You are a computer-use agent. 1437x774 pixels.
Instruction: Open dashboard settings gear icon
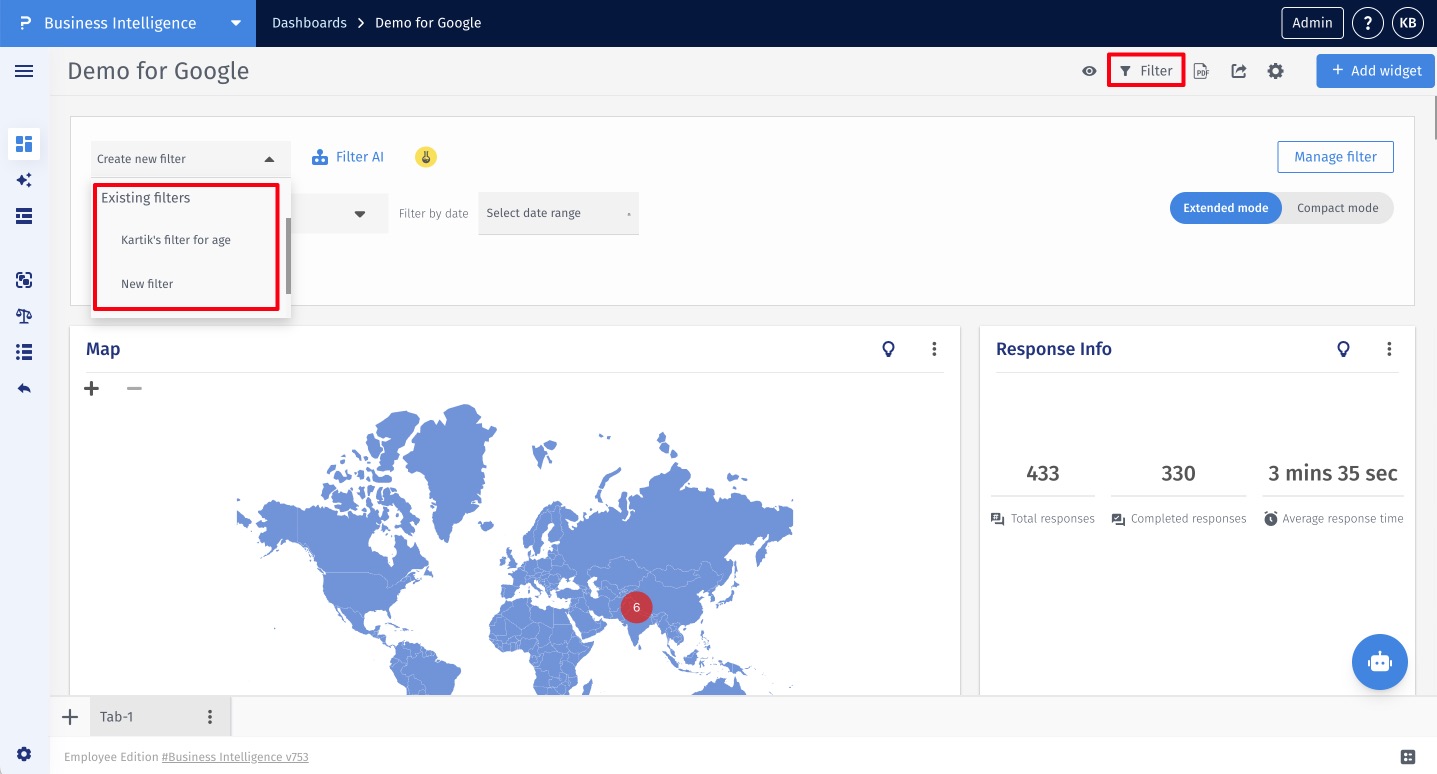click(1275, 71)
